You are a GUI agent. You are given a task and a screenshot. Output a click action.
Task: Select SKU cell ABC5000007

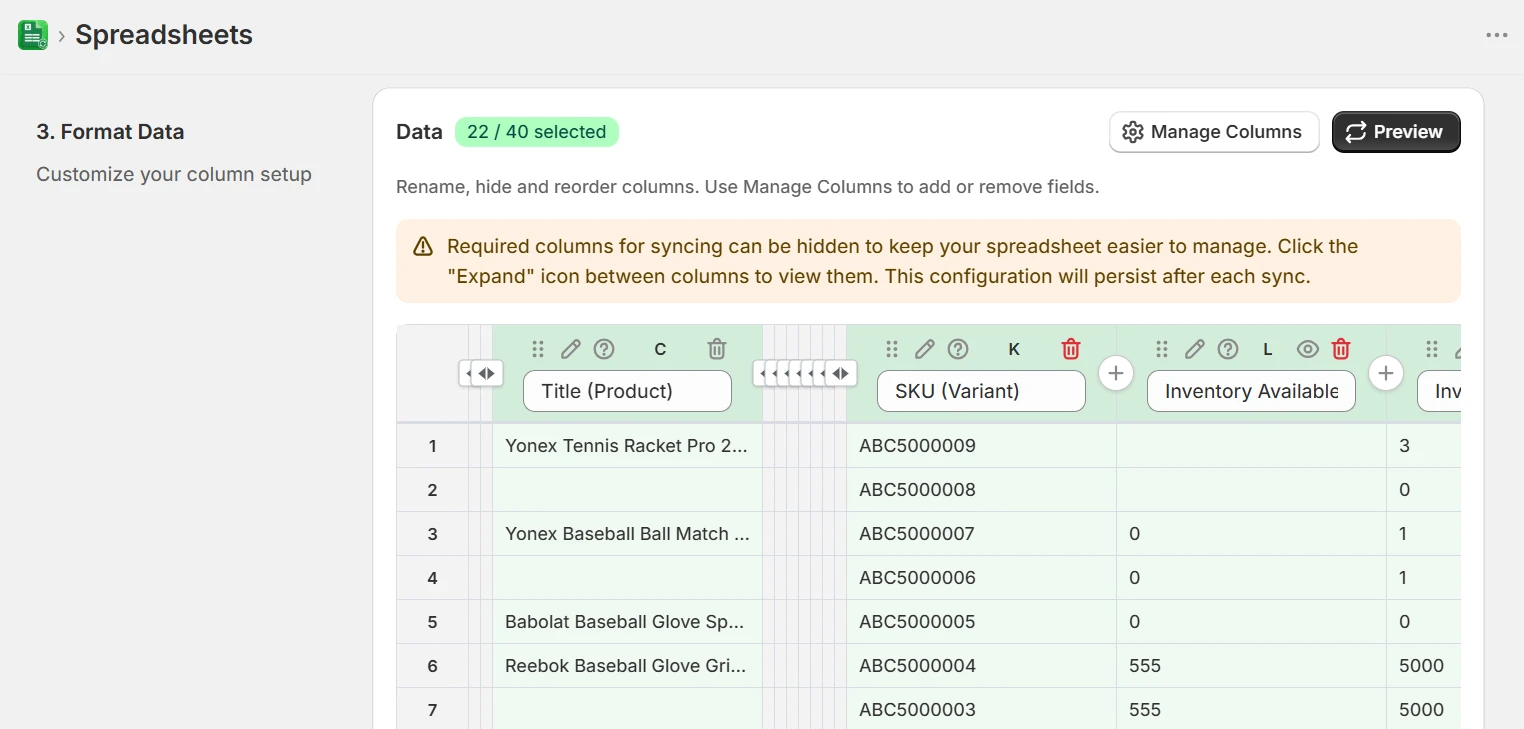coord(981,534)
